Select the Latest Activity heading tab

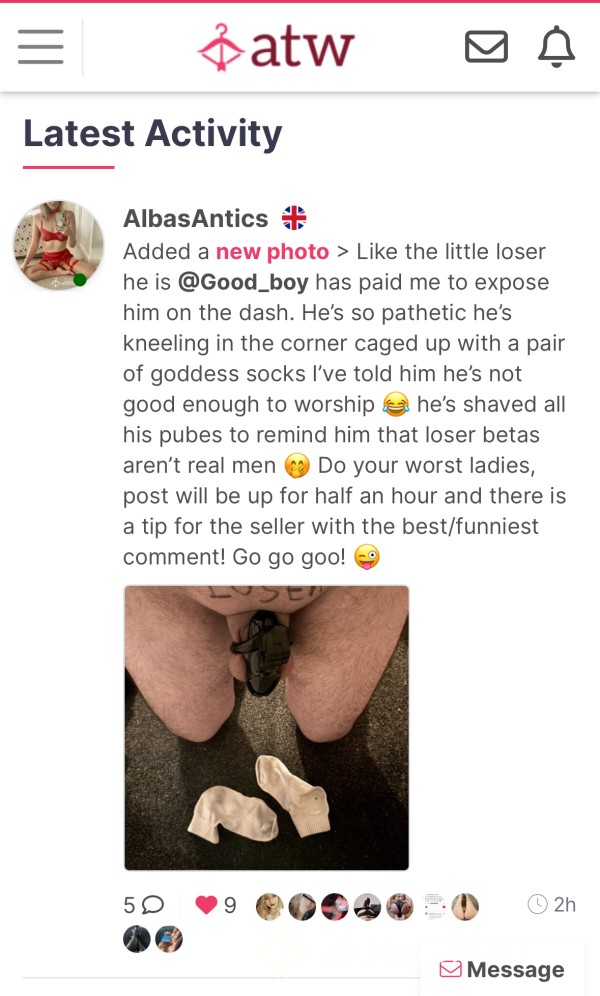(152, 133)
